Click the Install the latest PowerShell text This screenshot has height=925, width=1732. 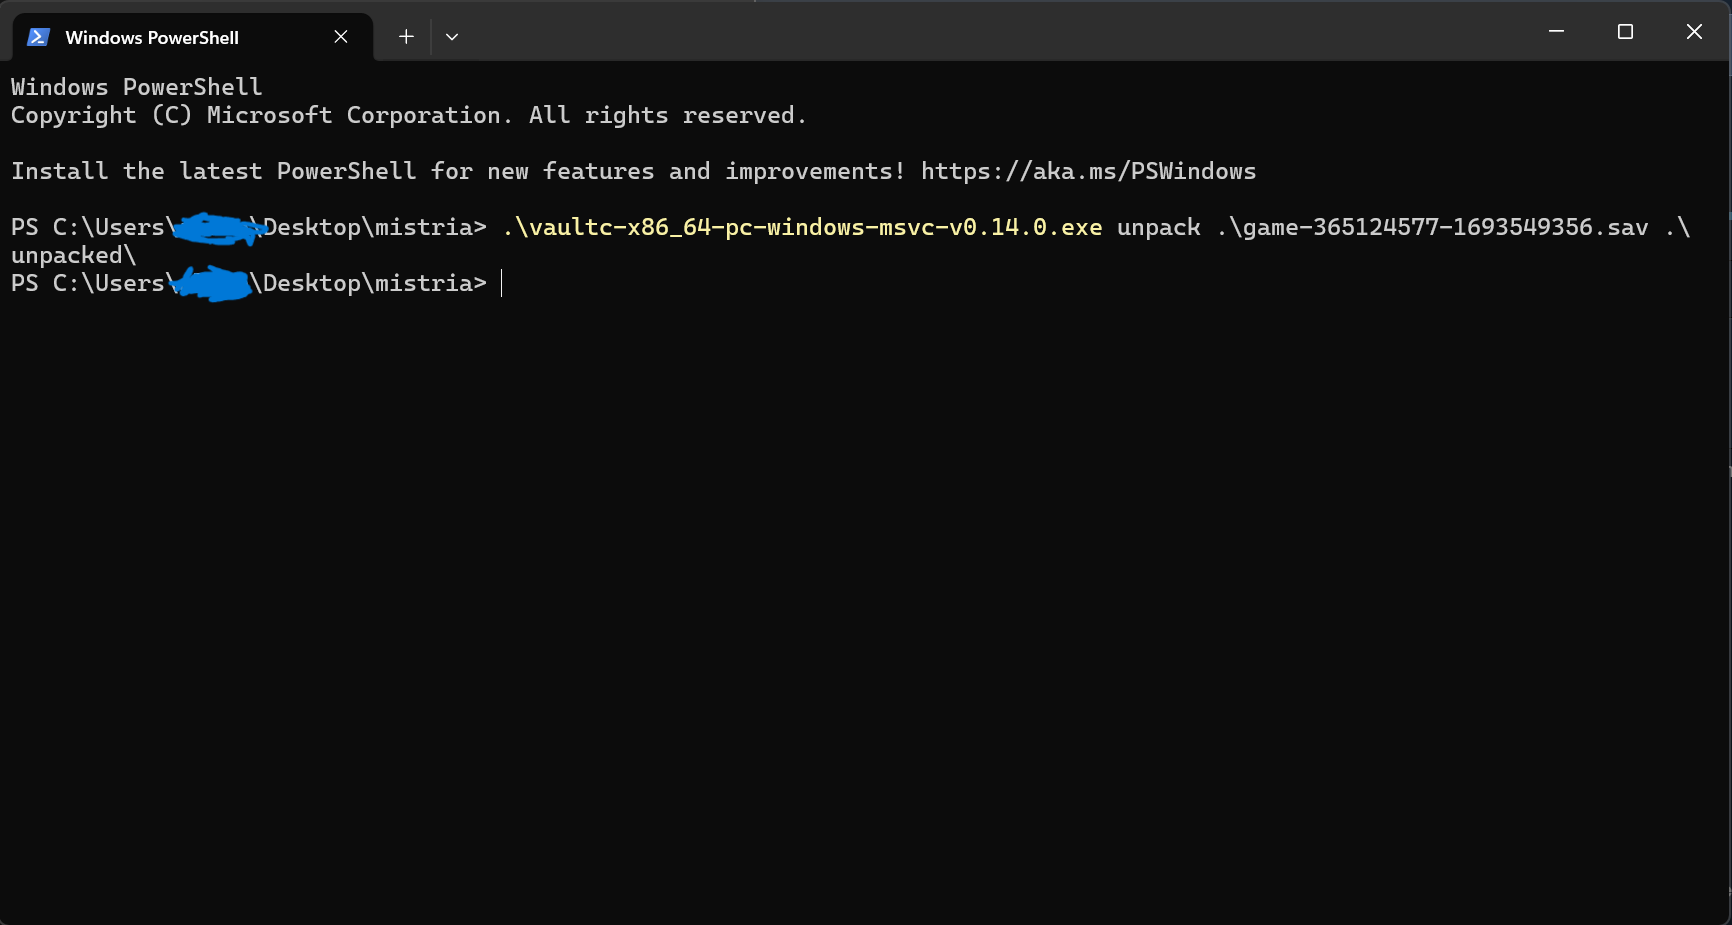click(213, 171)
